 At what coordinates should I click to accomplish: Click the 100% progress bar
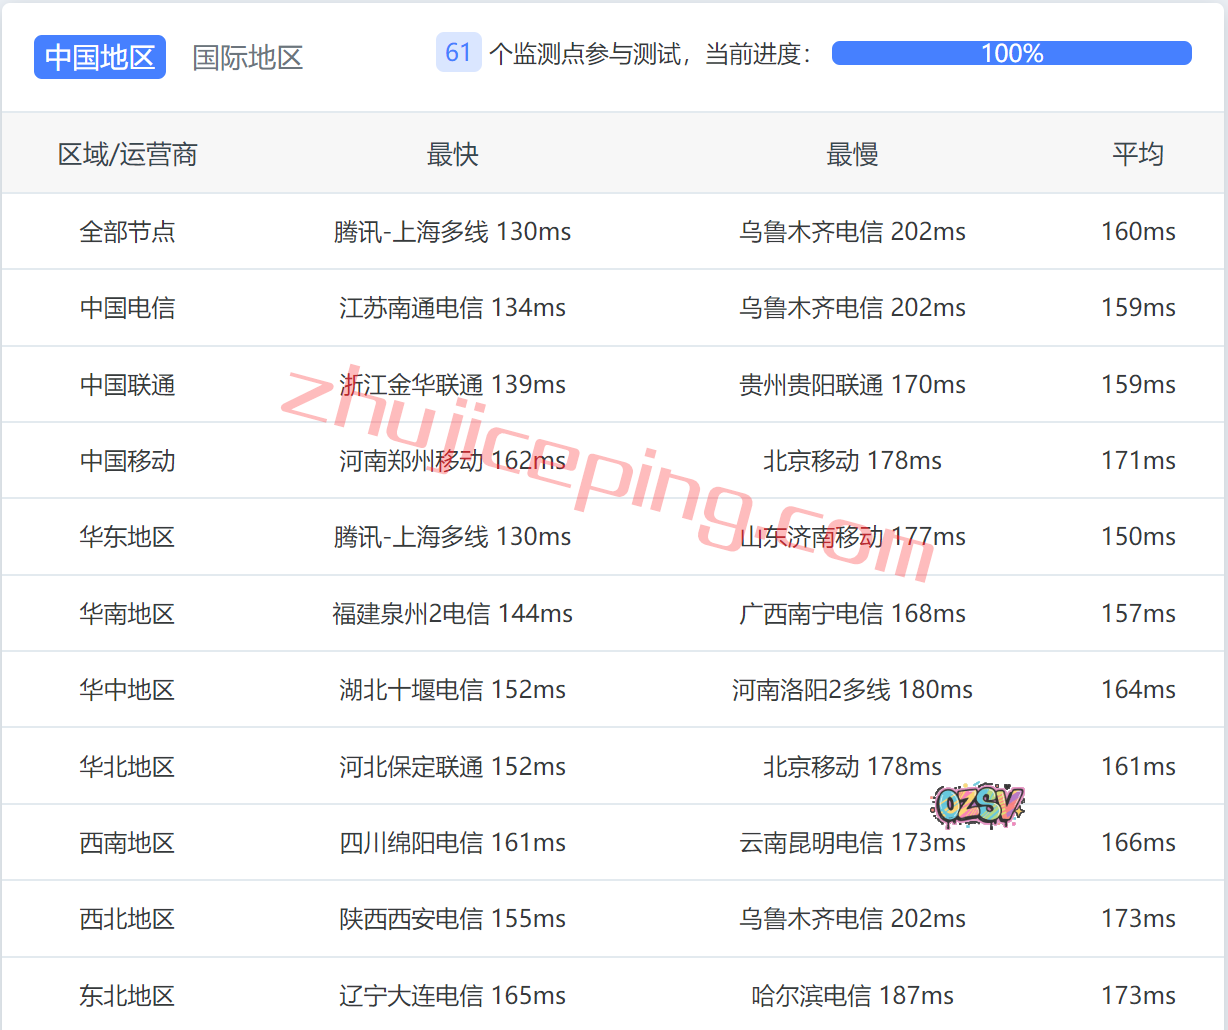1011,53
